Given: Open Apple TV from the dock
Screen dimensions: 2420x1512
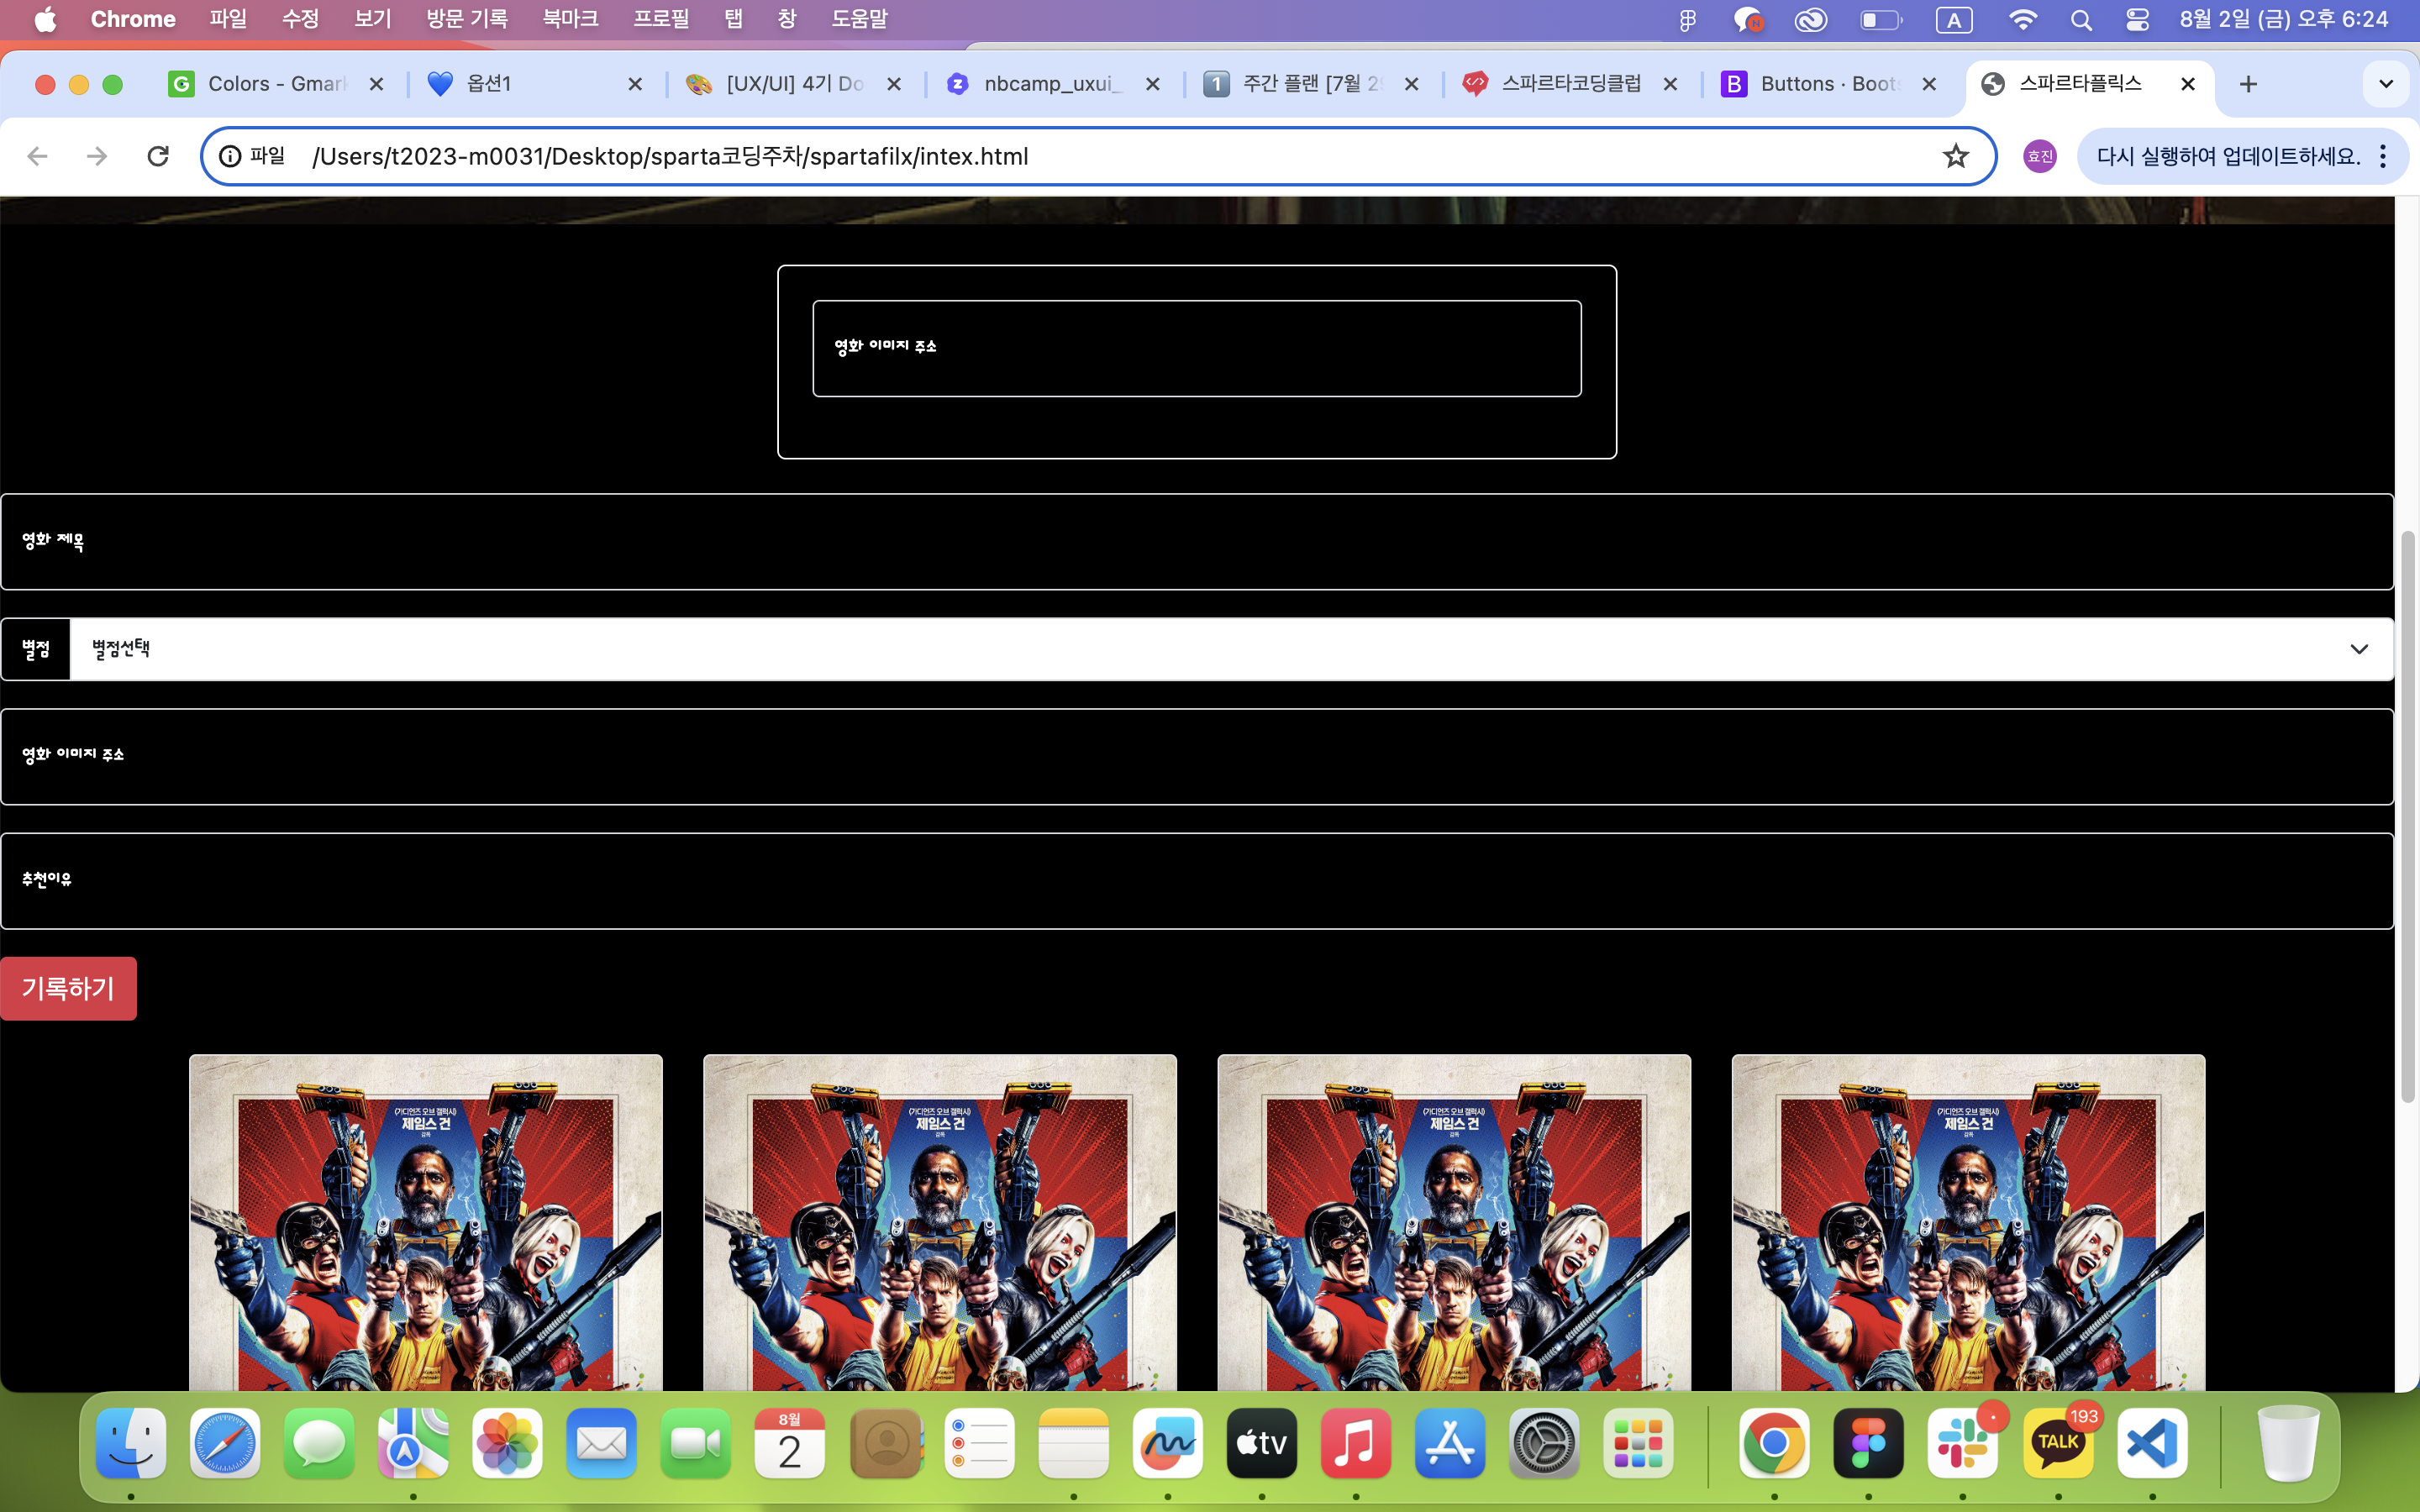Looking at the screenshot, I should click(1261, 1443).
